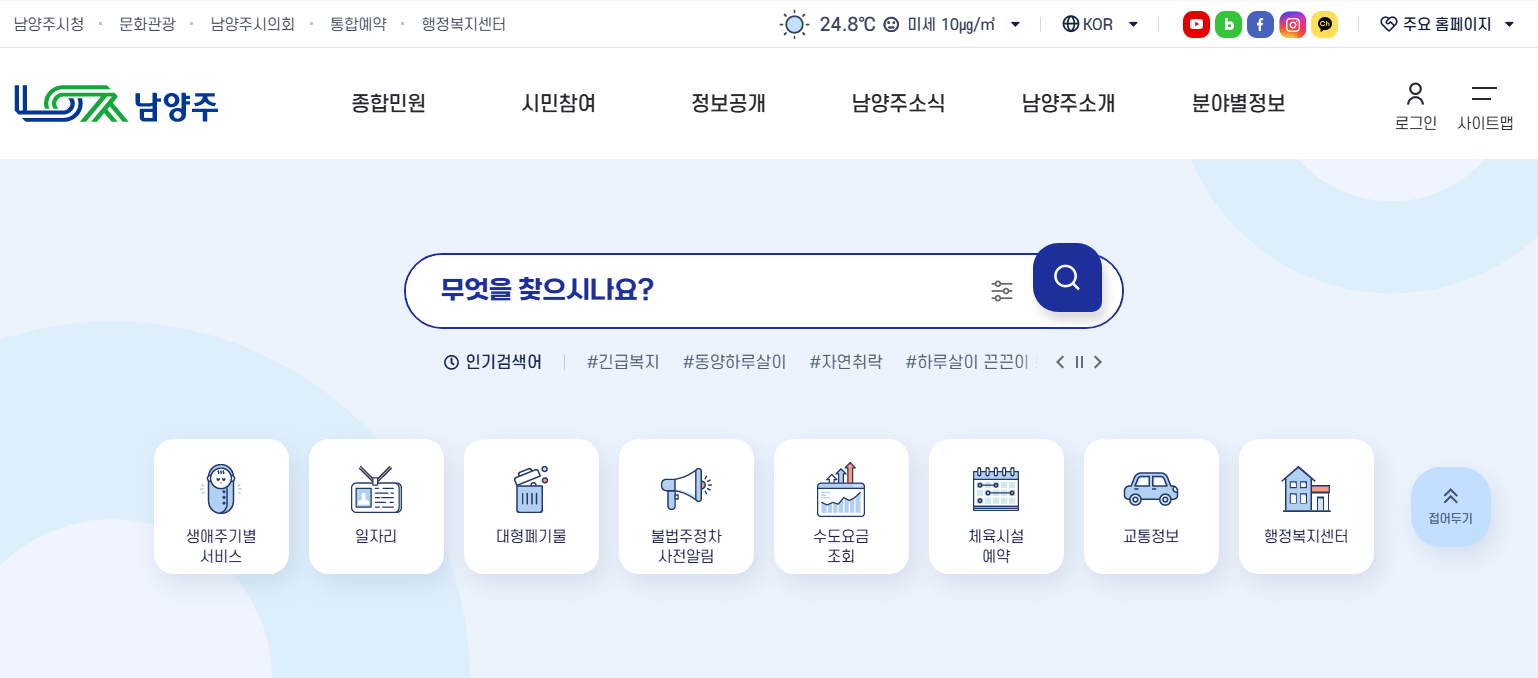Open the fine dust info dropdown

1015,24
